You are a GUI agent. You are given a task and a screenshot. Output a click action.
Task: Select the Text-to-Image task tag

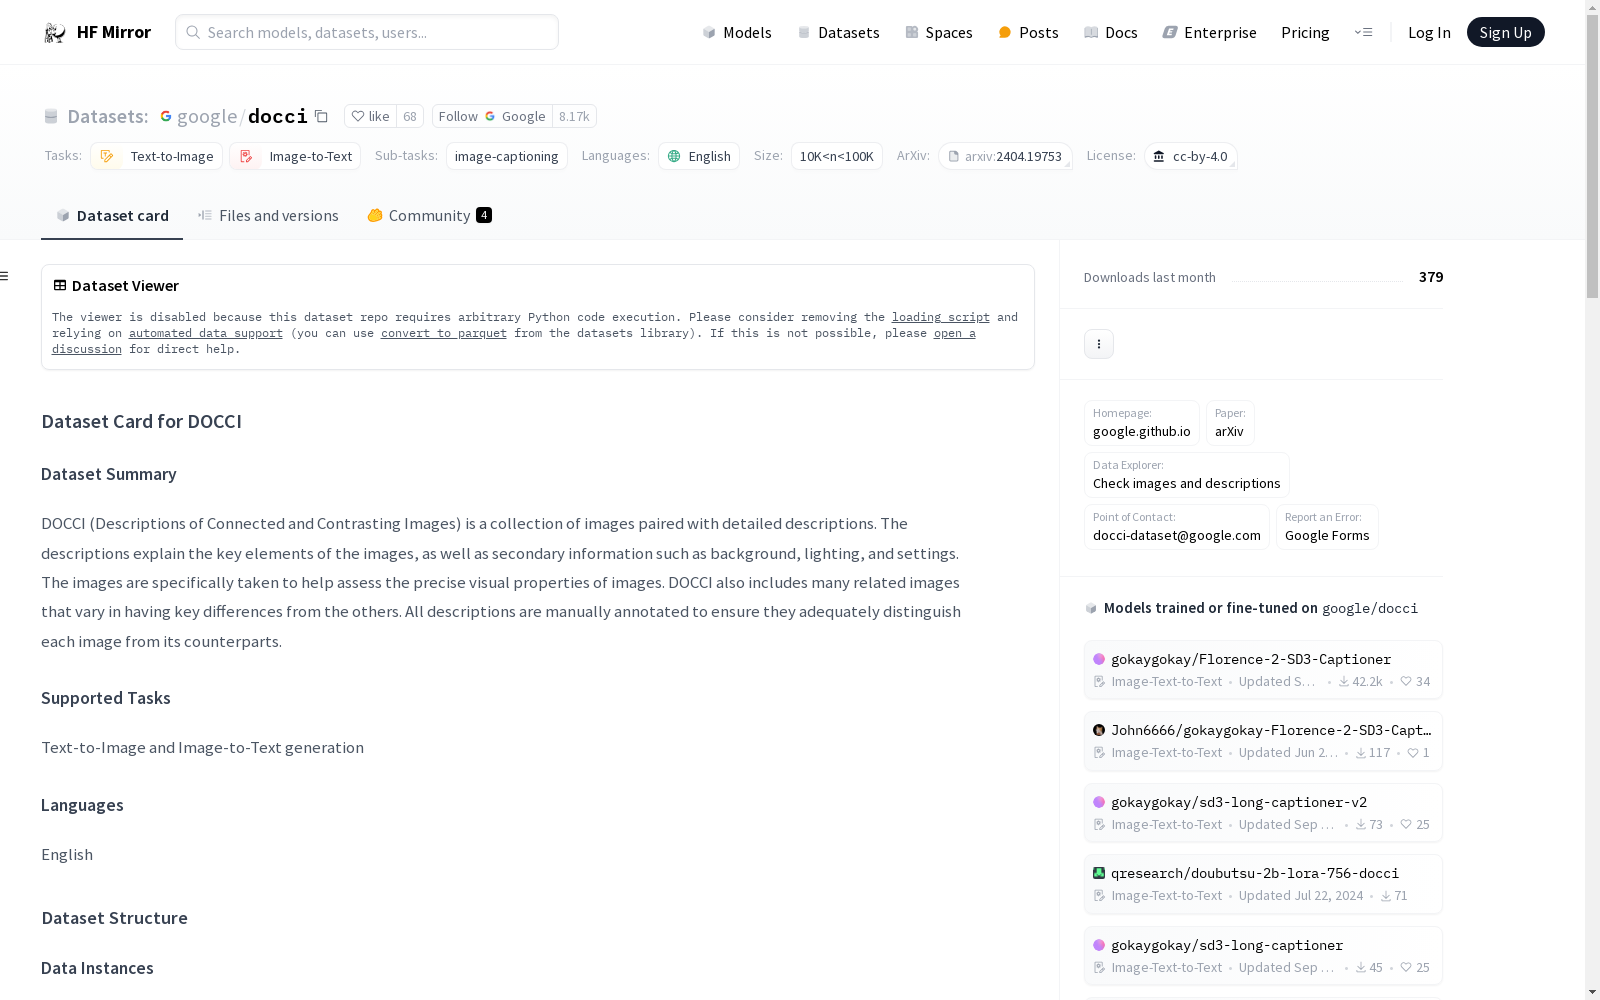pos(156,156)
